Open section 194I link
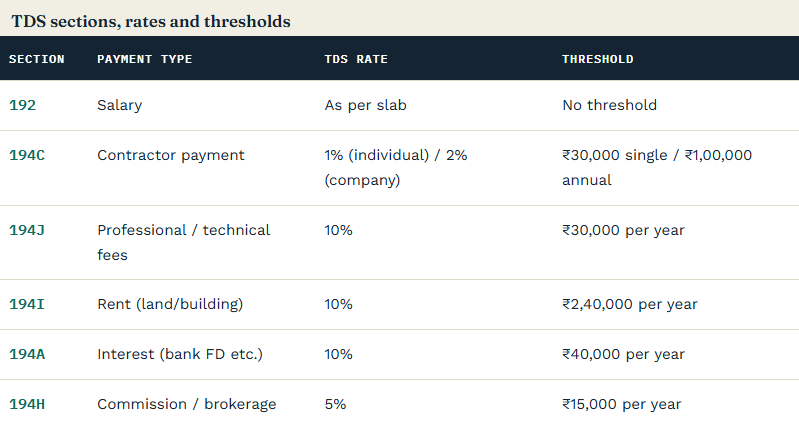 click(27, 304)
